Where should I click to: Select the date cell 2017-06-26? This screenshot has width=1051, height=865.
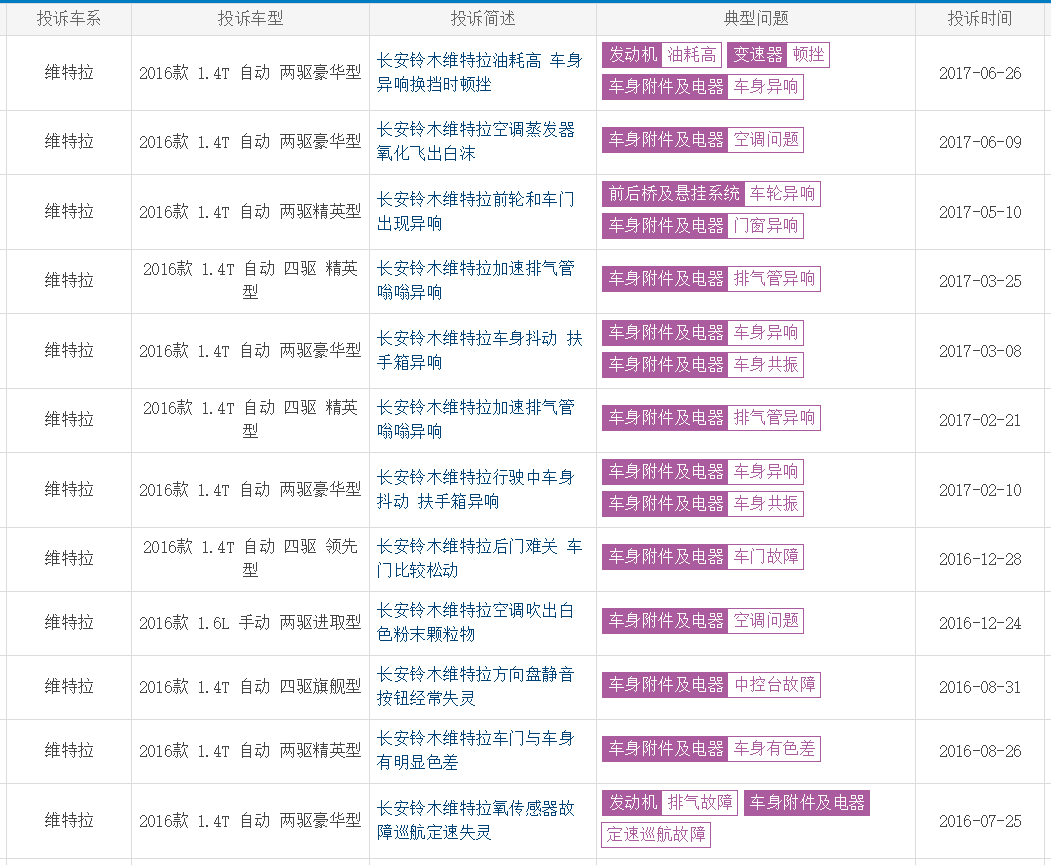[x=980, y=73]
